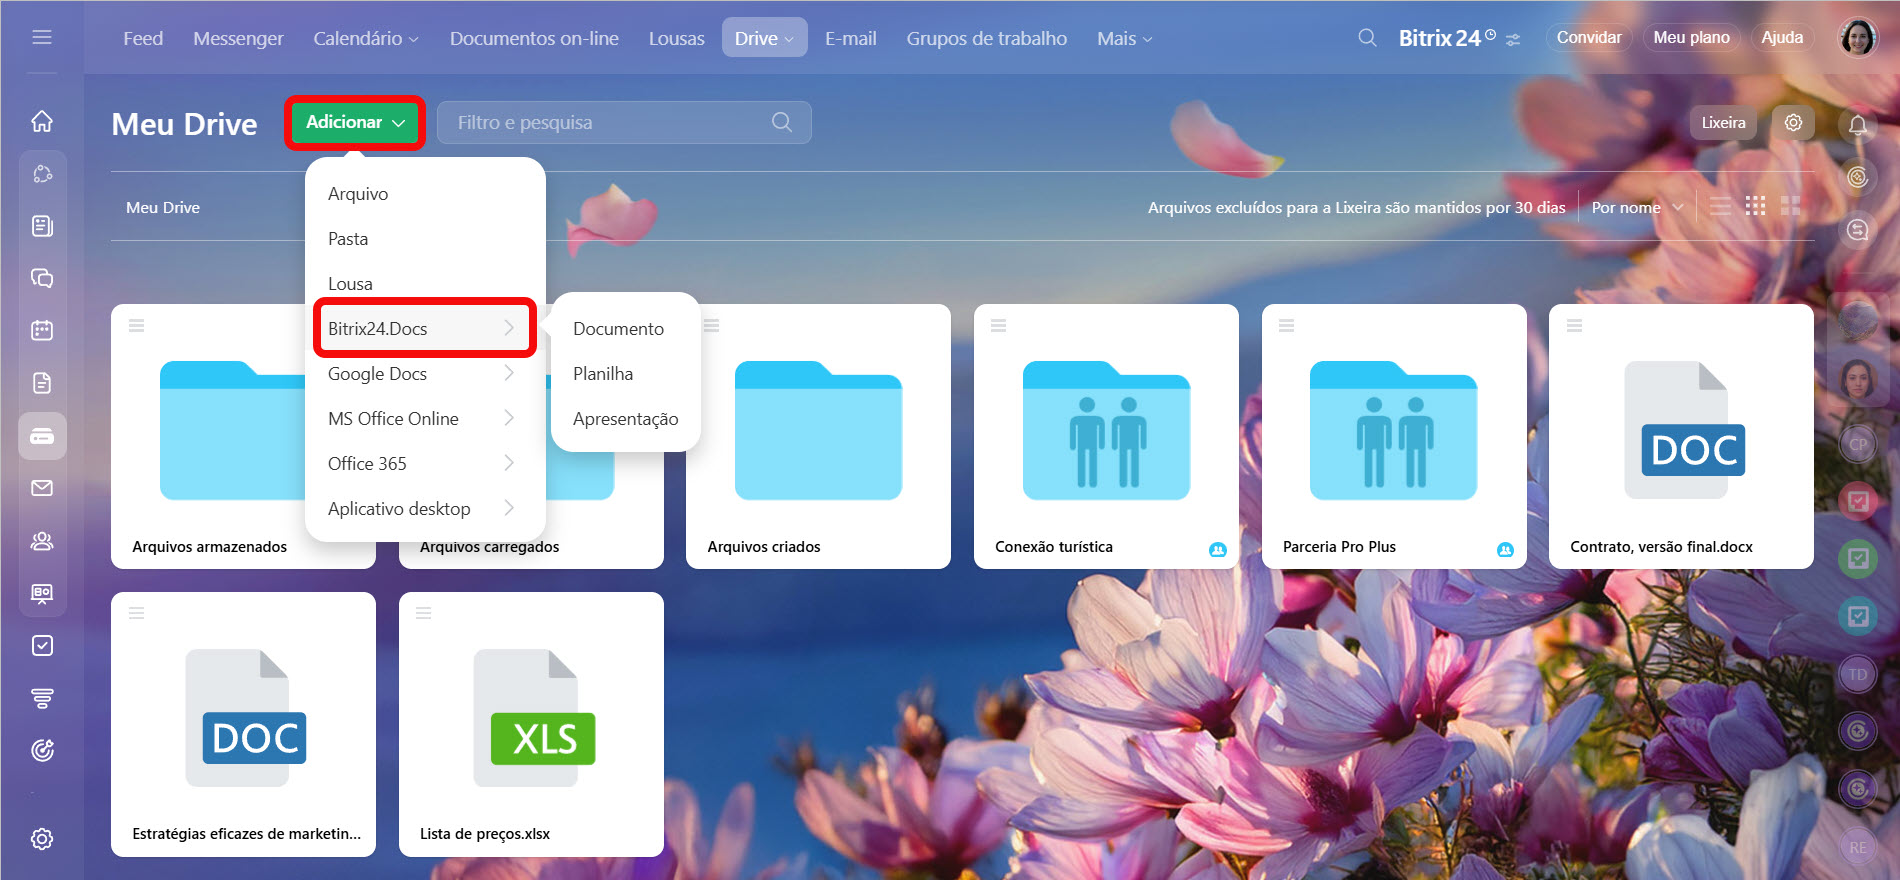Open the Adicionar dropdown button
1900x880 pixels.
pos(355,122)
